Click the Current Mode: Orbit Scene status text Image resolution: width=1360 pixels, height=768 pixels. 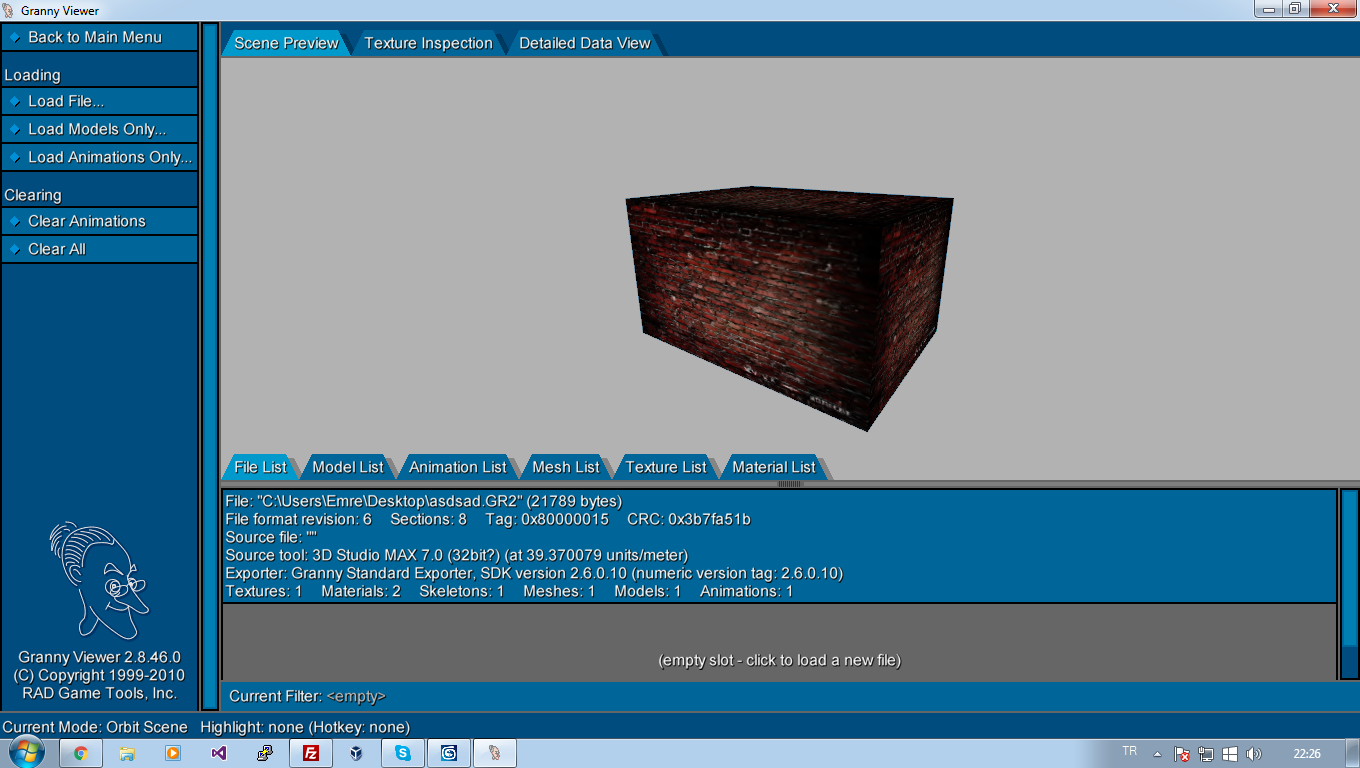point(95,727)
